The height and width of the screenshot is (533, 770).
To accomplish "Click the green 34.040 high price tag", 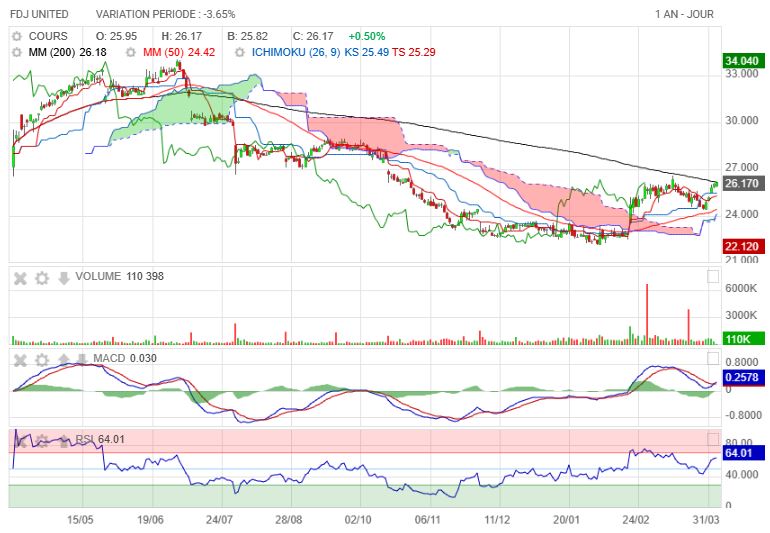I will (x=743, y=61).
